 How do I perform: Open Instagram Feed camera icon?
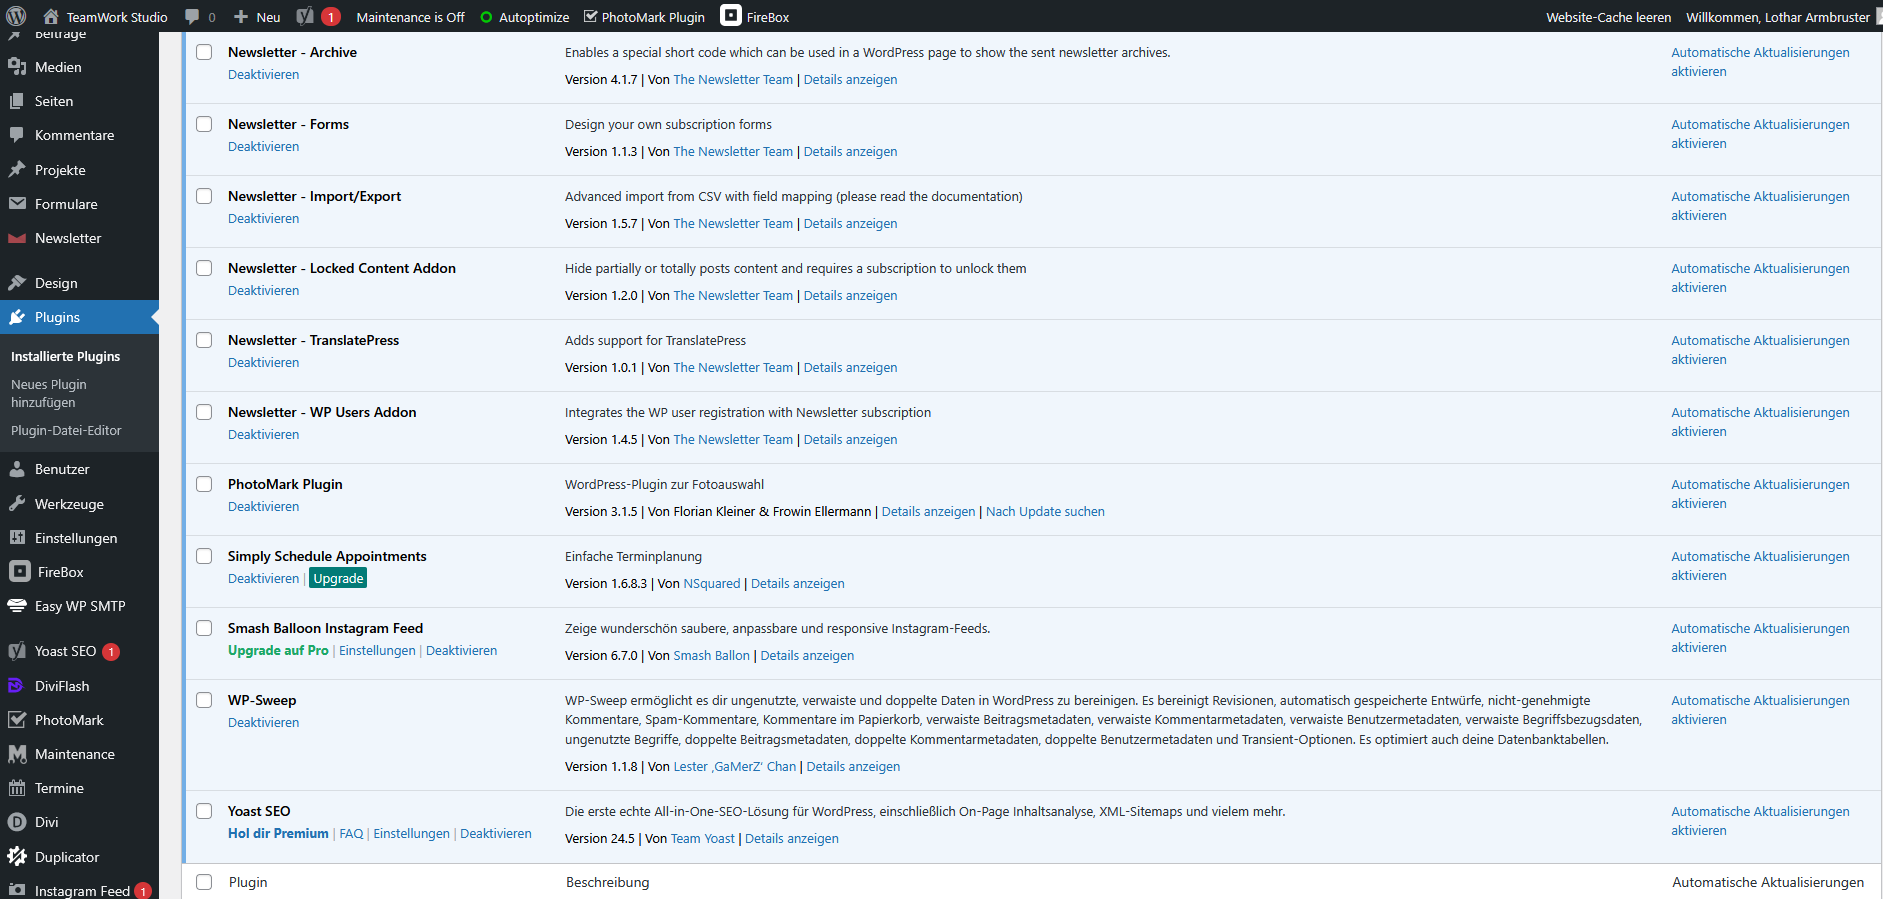tap(17, 890)
